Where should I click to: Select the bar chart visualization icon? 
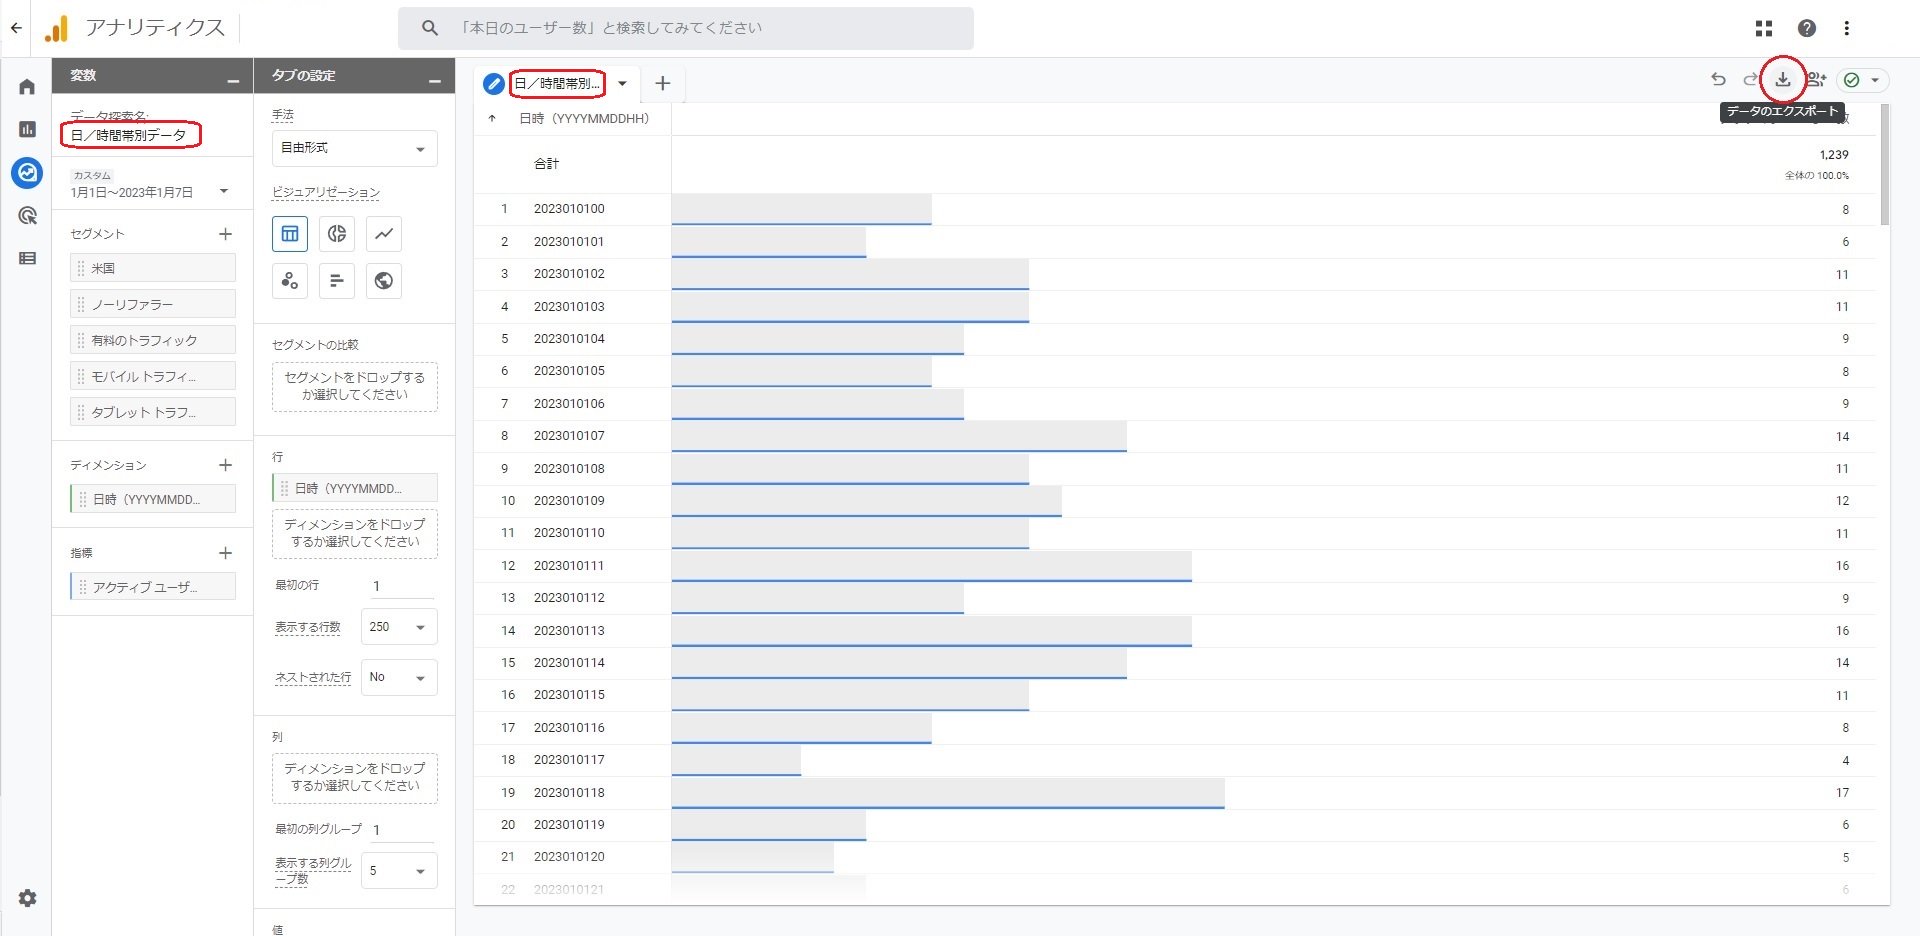(337, 281)
